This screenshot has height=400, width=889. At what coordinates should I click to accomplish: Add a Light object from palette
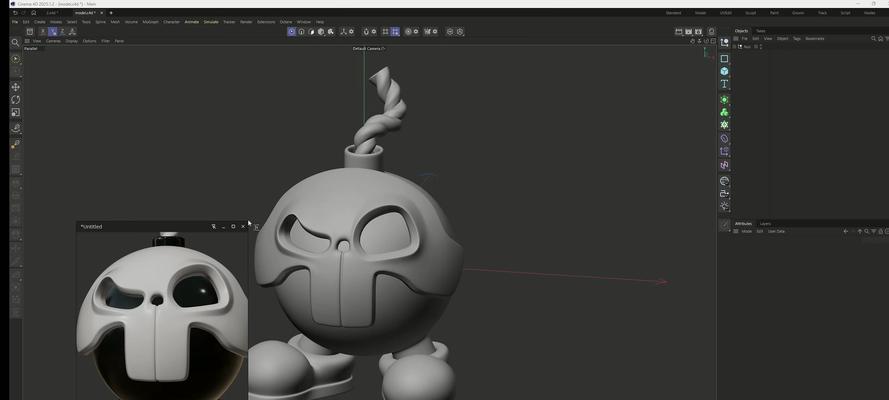(724, 207)
